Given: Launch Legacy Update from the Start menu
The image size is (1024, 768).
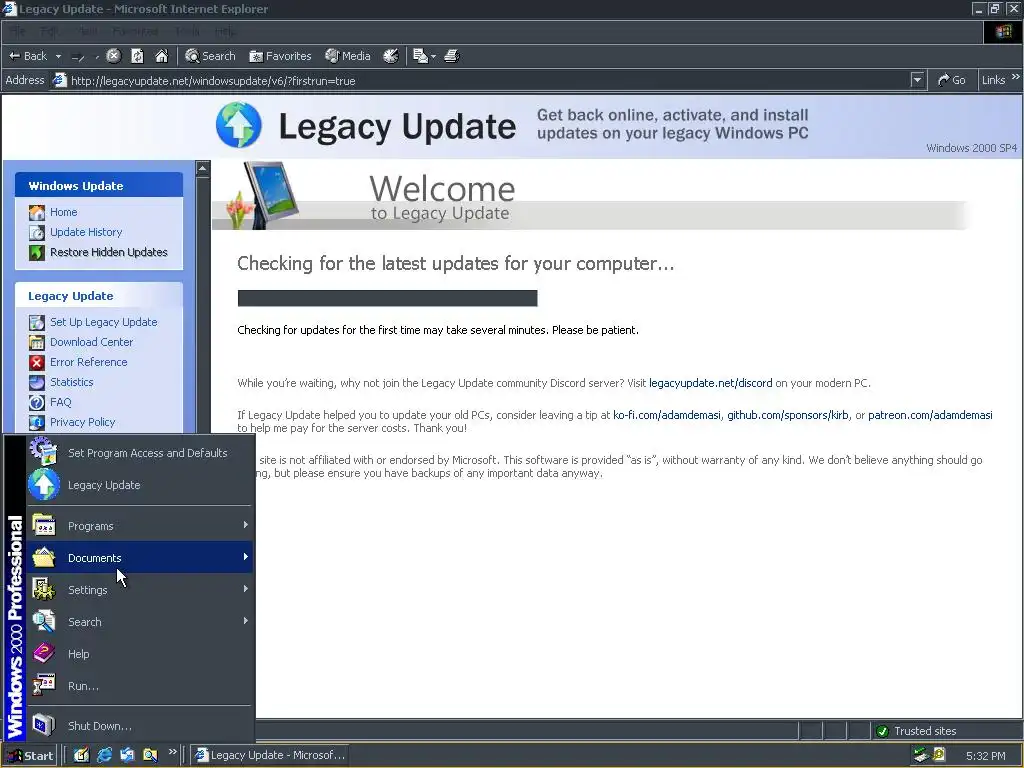Looking at the screenshot, I should click(139, 485).
